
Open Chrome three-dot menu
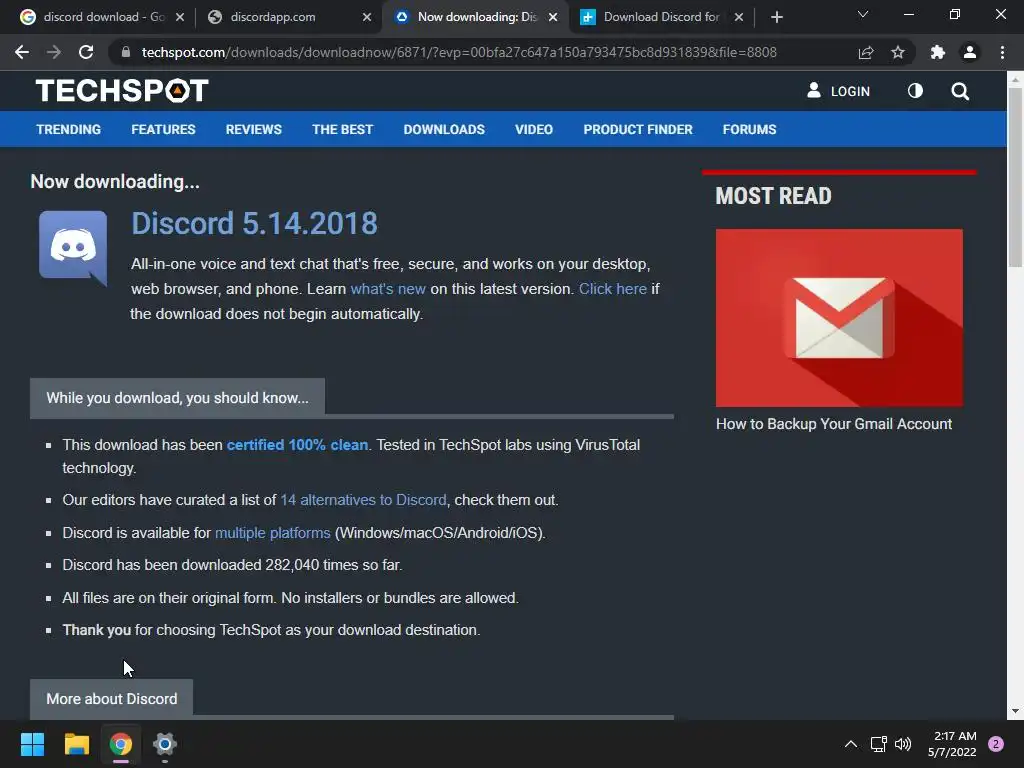coord(1002,52)
